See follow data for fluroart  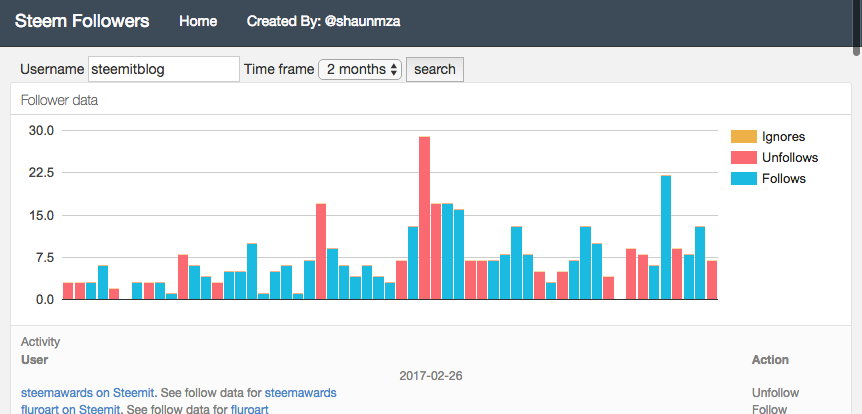250,409
